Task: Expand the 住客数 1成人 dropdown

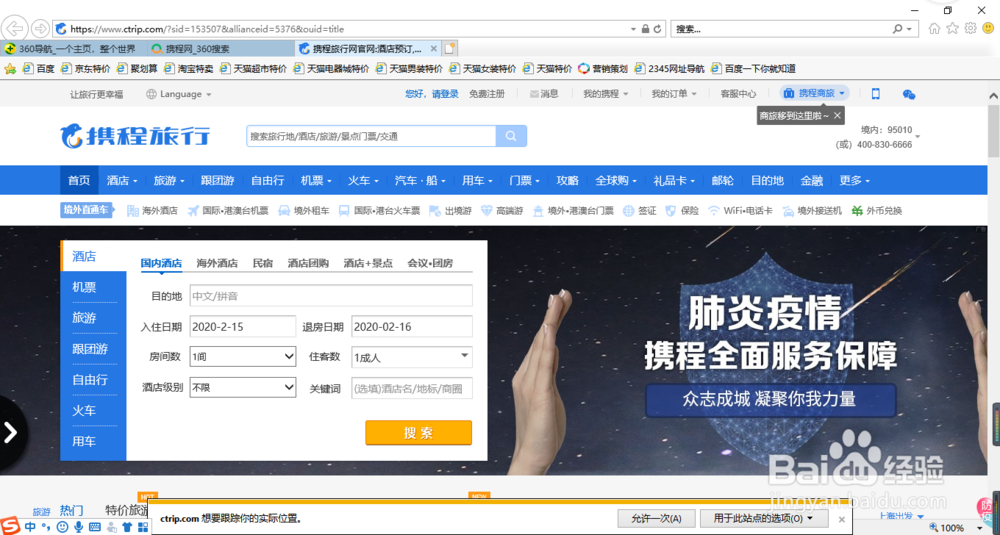Action: pyautogui.click(x=412, y=357)
